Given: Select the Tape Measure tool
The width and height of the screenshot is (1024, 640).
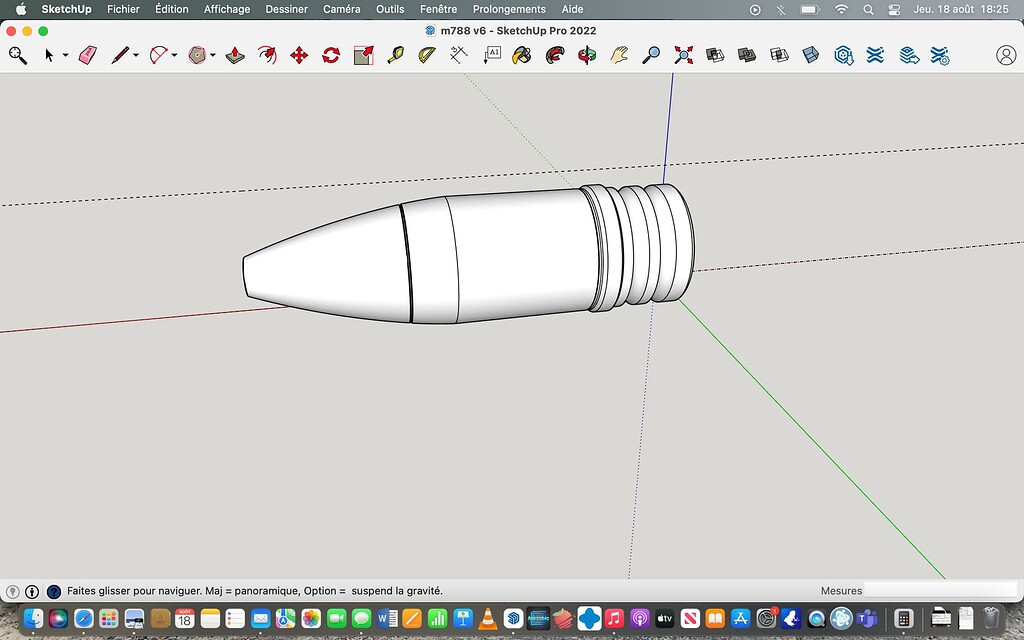Looking at the screenshot, I should point(394,55).
